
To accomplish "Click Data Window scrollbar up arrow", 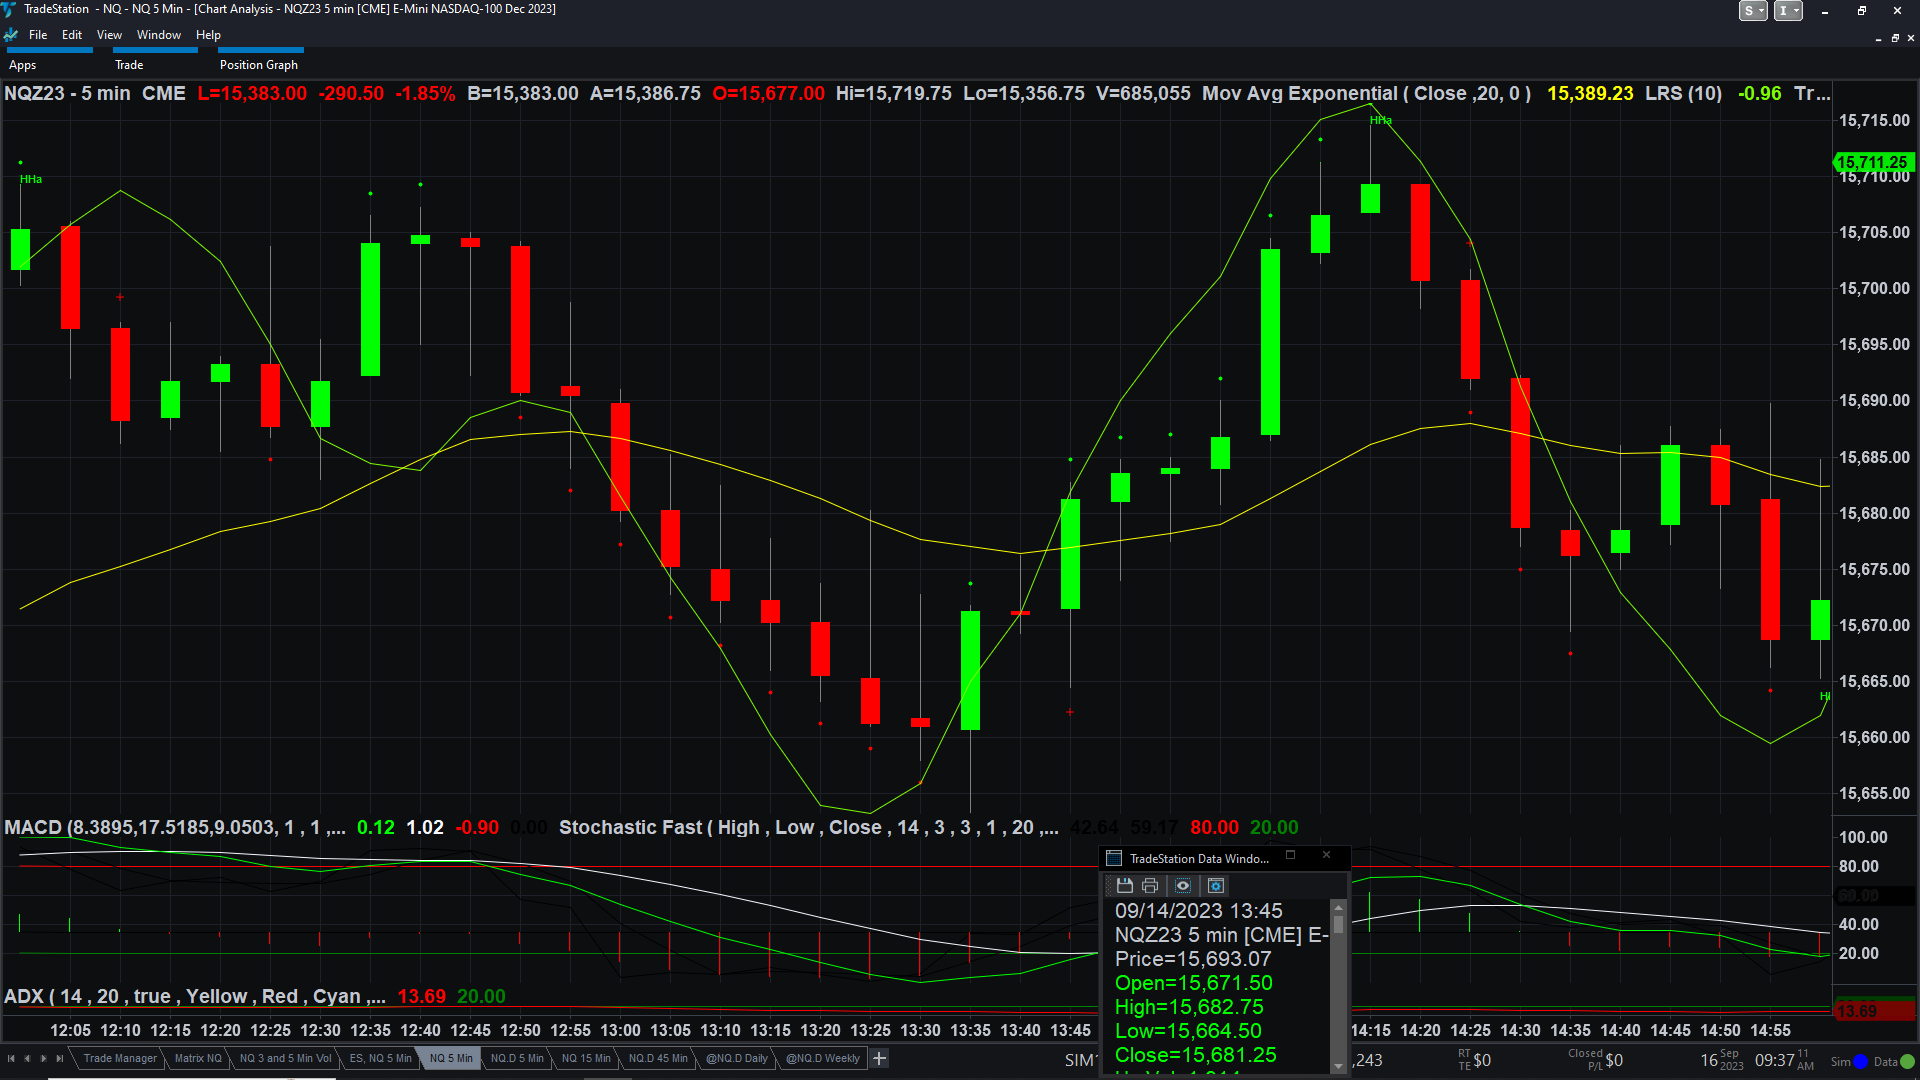I will point(1339,907).
